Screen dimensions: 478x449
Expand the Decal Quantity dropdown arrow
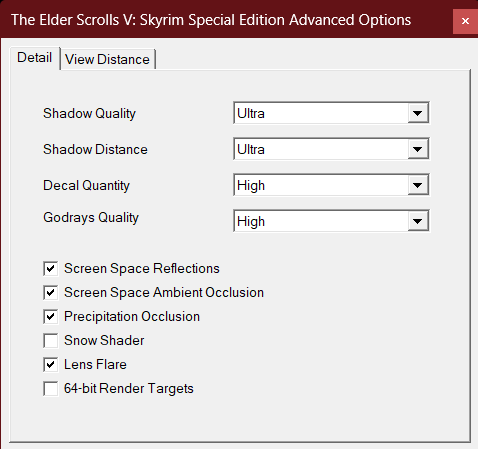[x=418, y=185]
